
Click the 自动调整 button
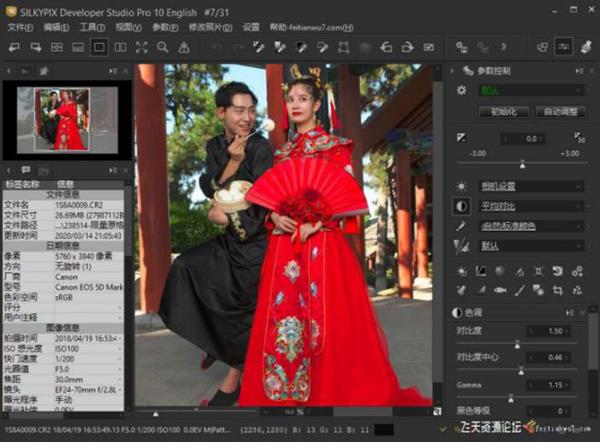[x=560, y=112]
